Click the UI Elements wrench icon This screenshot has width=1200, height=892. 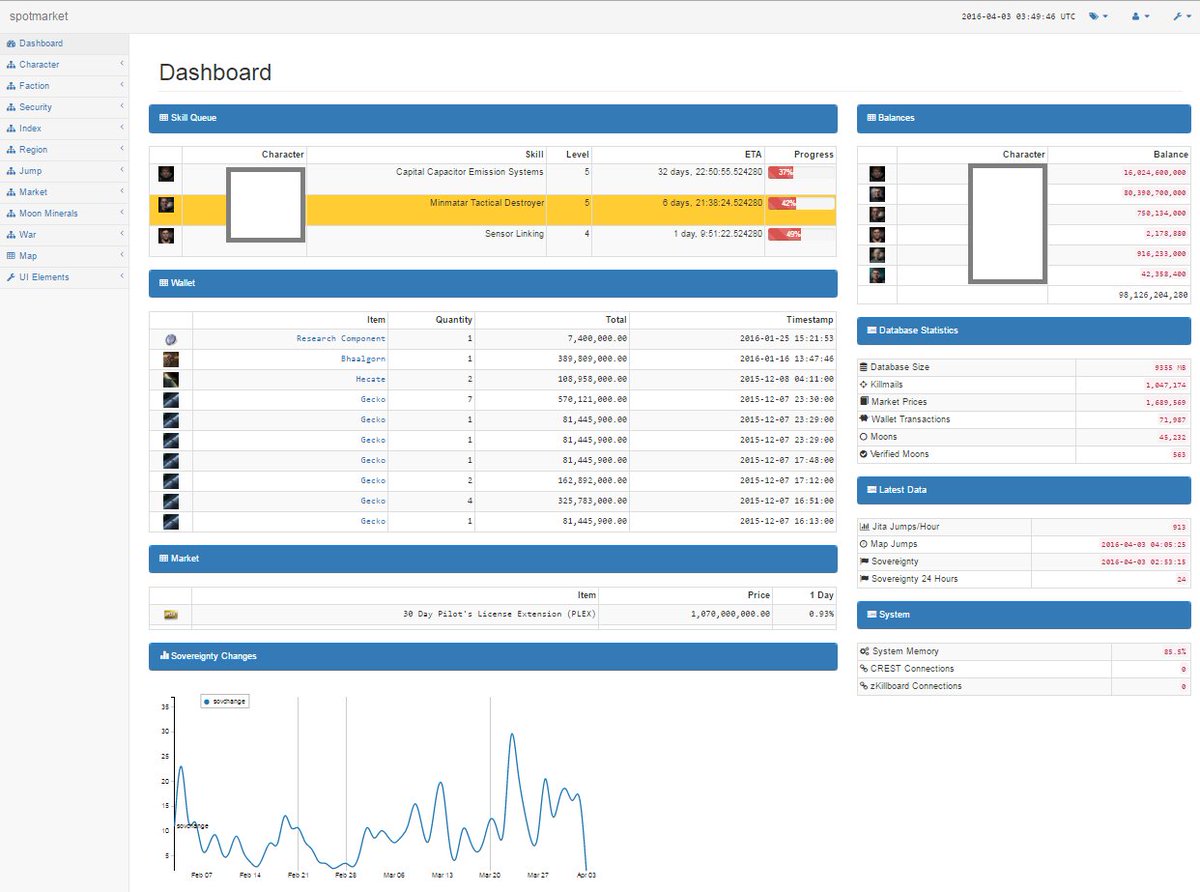pos(11,277)
